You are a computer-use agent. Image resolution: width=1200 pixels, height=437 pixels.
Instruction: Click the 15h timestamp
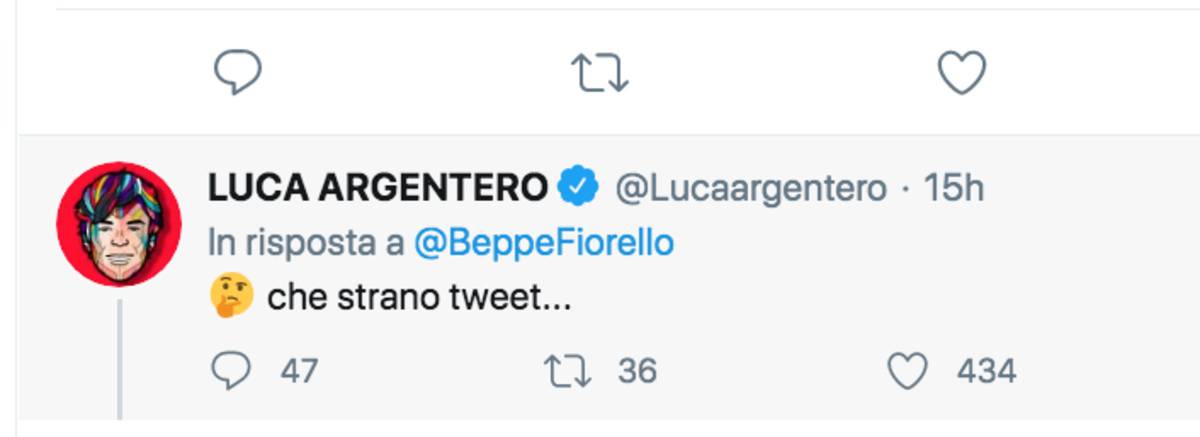954,187
